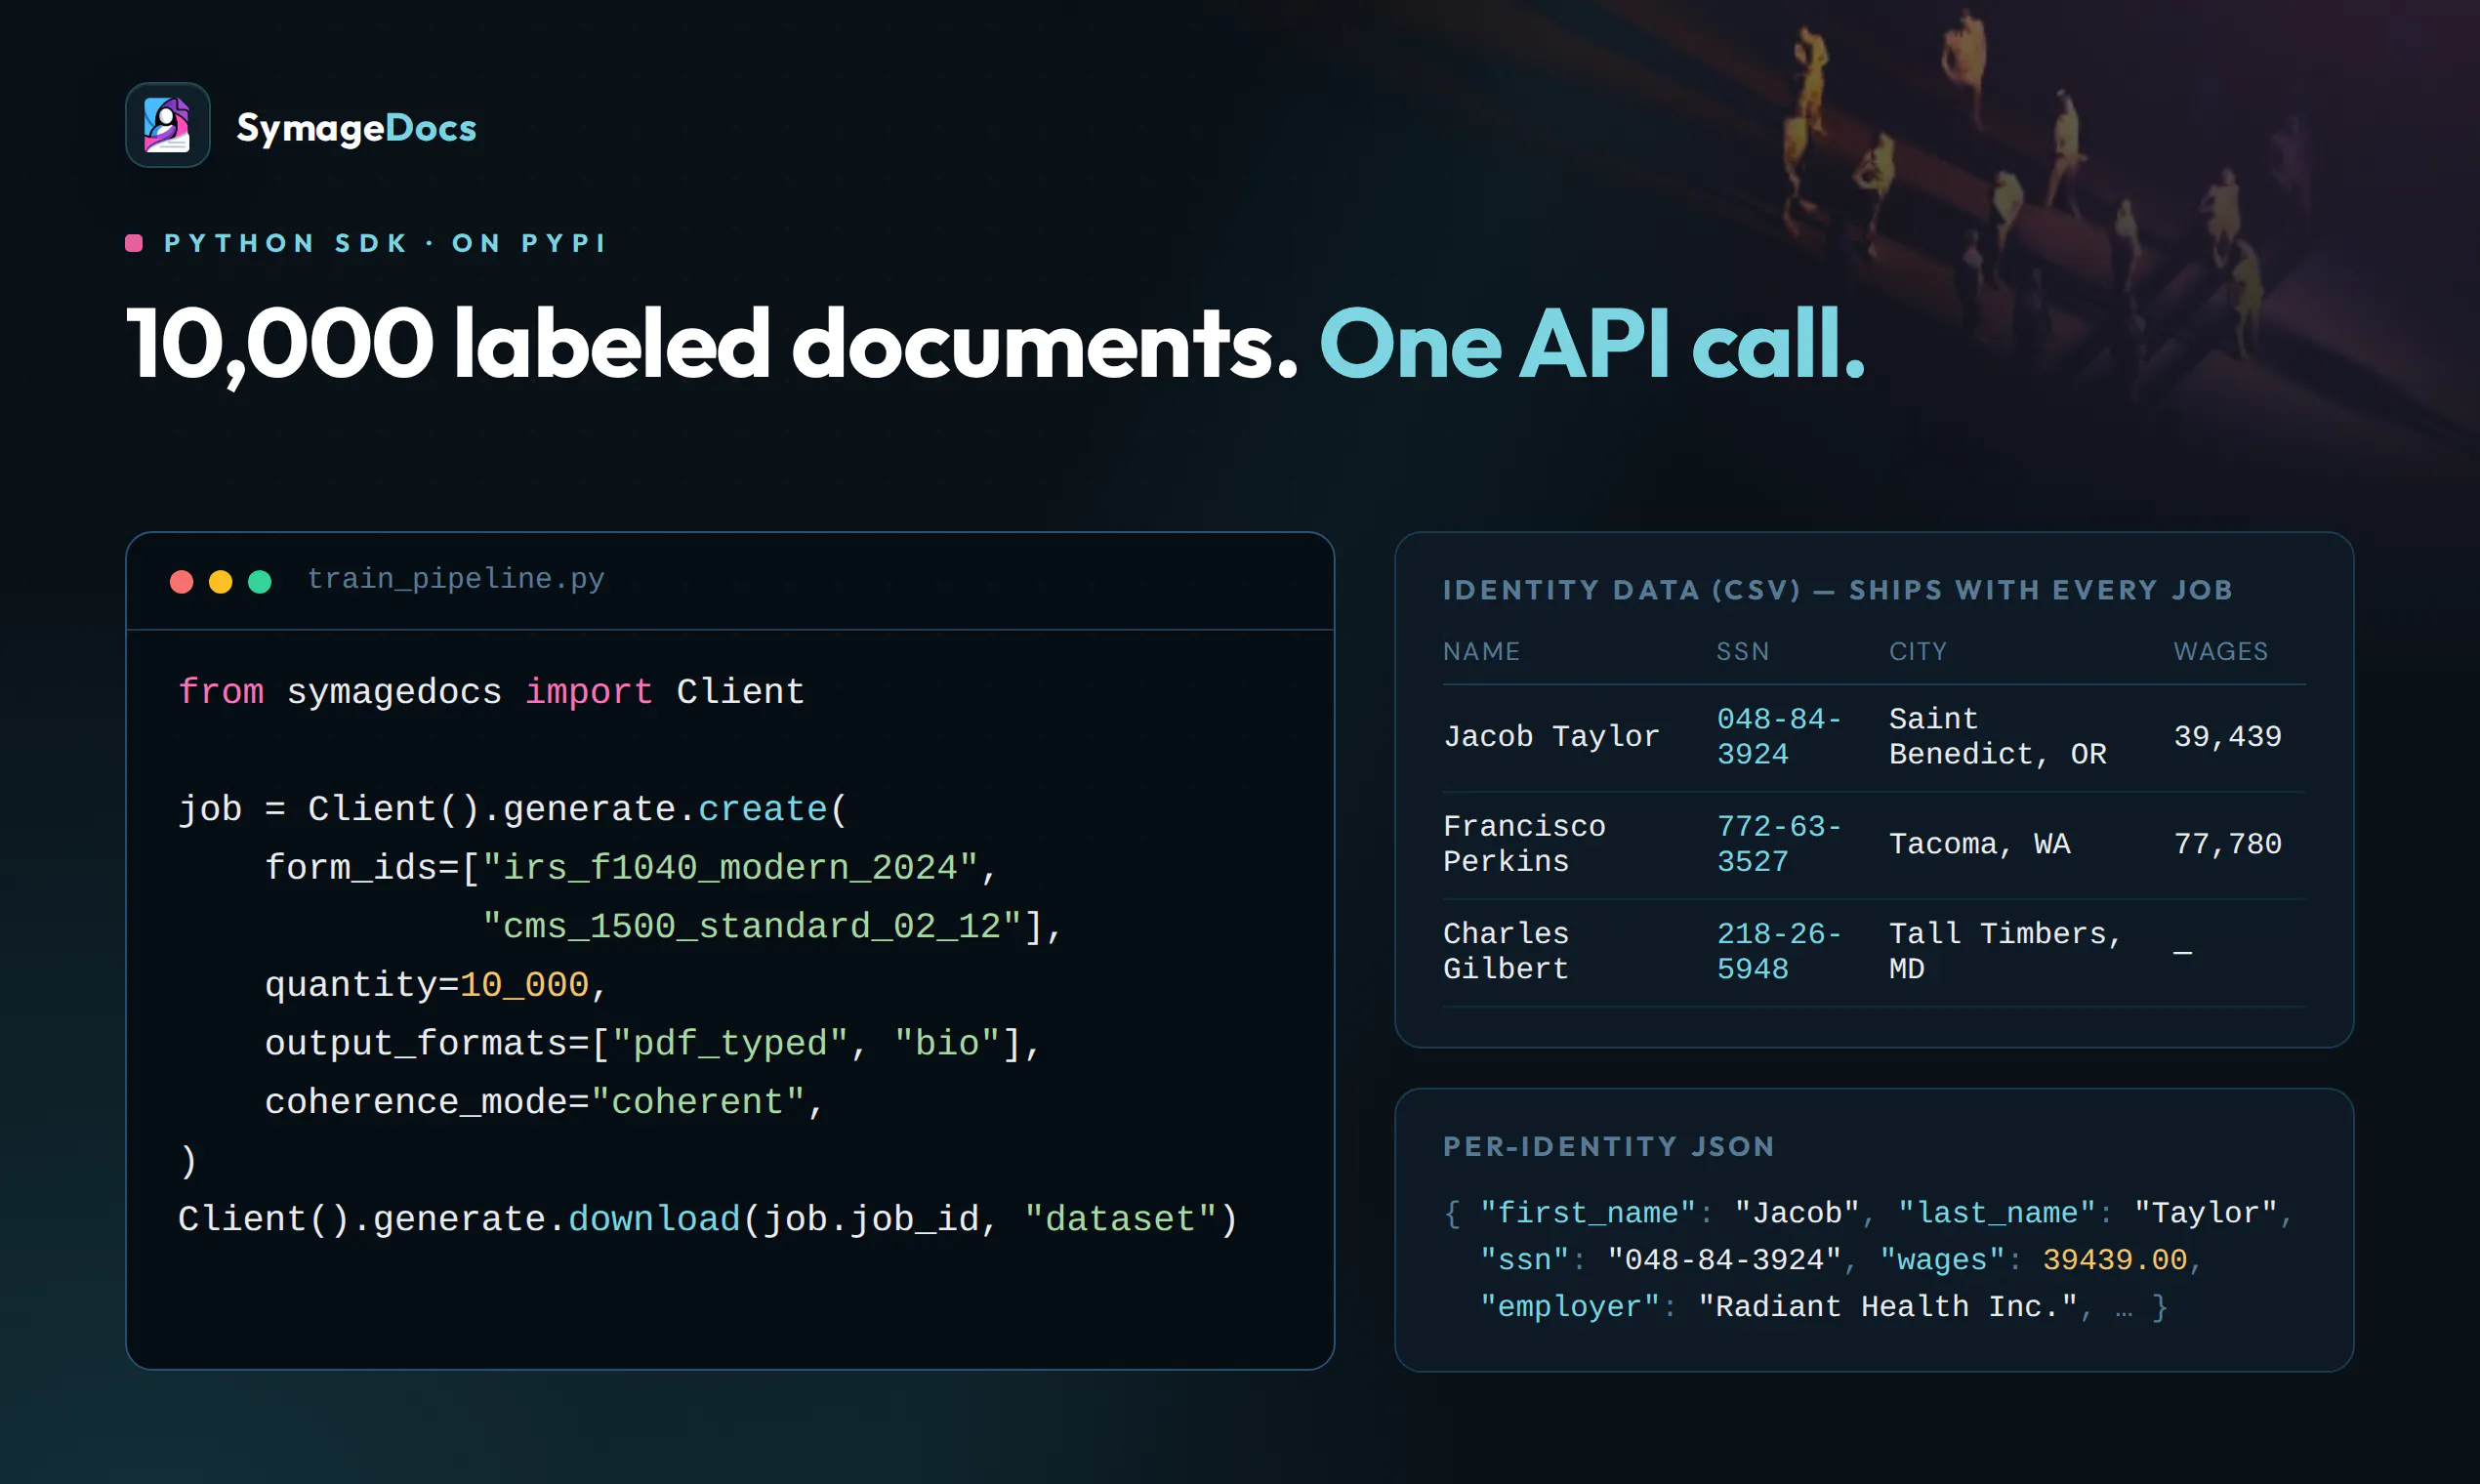
Task: Click the Tall Timbers, MD city cell
Action: 2005,951
